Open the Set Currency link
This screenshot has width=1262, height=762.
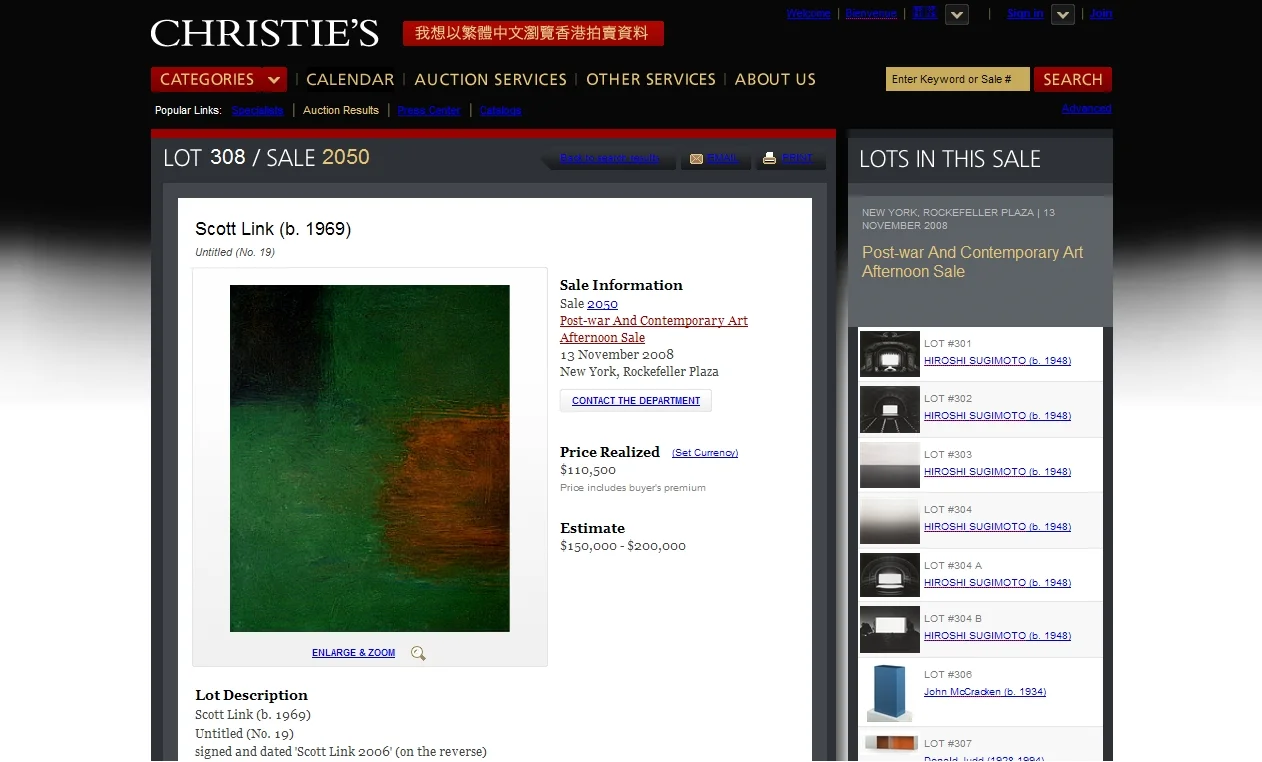tap(705, 453)
